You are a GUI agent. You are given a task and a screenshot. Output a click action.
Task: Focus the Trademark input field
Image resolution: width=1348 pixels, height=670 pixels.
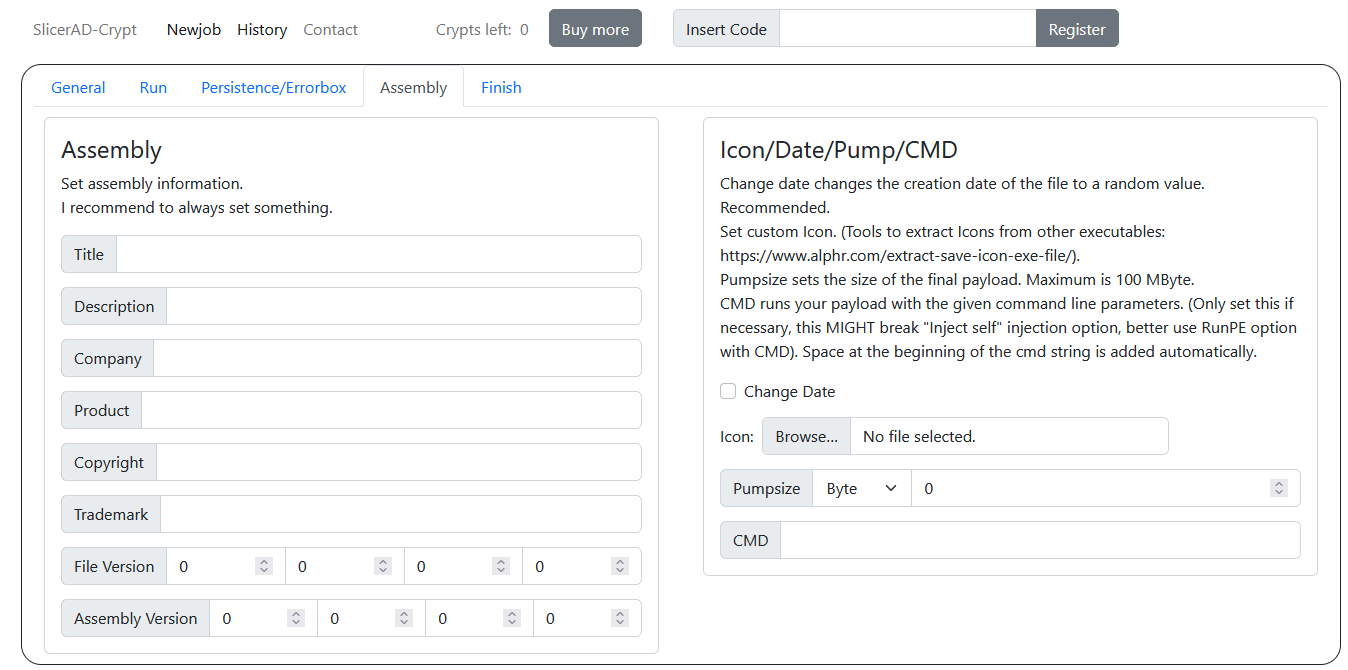[x=401, y=514]
